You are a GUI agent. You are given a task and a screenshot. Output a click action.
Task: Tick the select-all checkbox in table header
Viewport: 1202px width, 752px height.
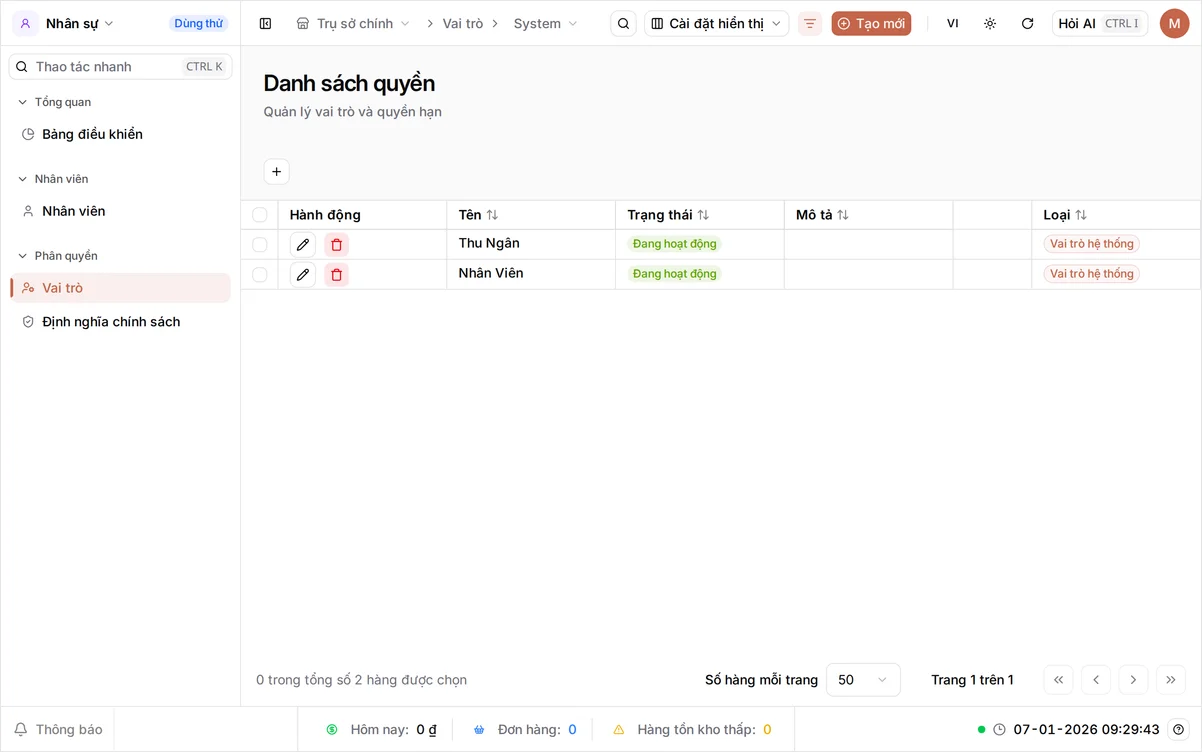[260, 215]
